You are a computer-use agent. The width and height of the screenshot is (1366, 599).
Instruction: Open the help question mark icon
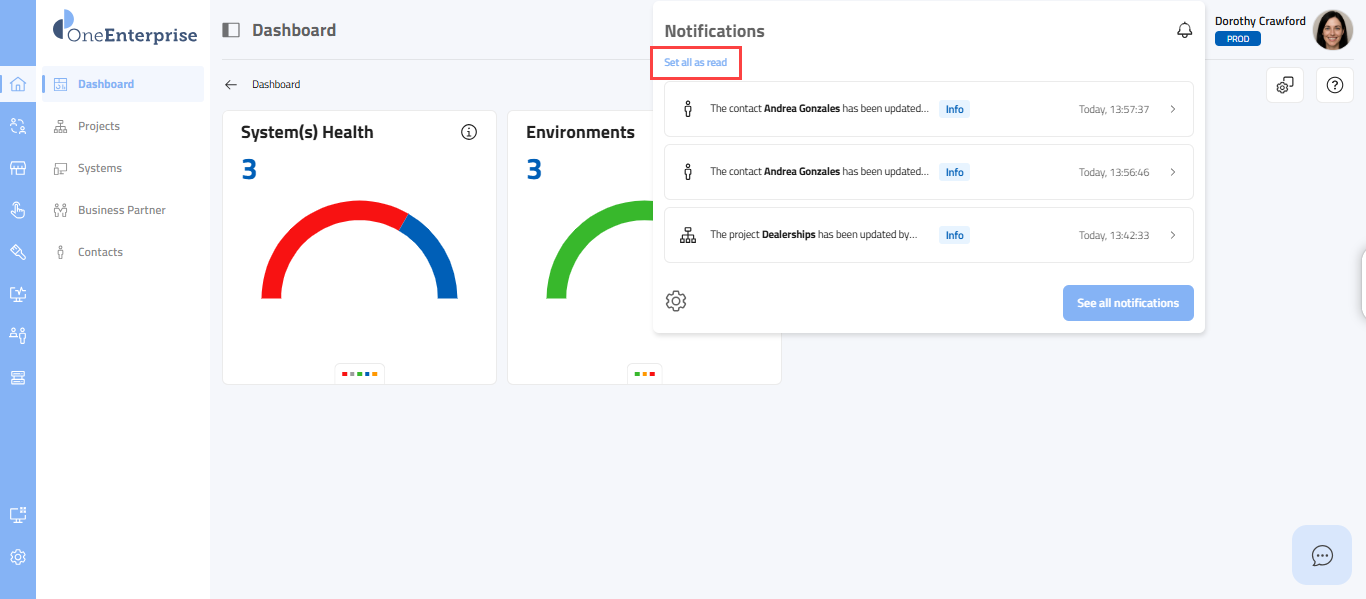point(1334,86)
